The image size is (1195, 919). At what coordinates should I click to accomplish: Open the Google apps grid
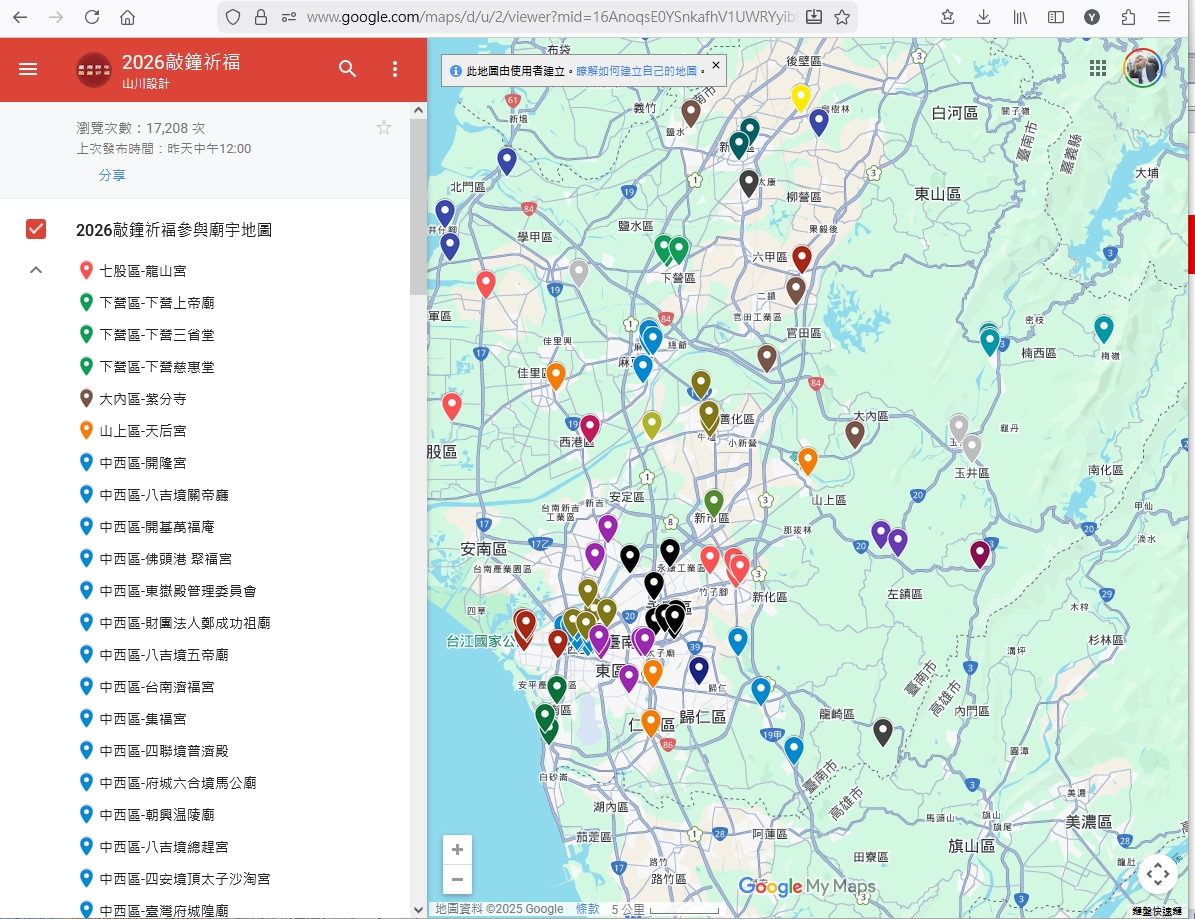[1098, 68]
